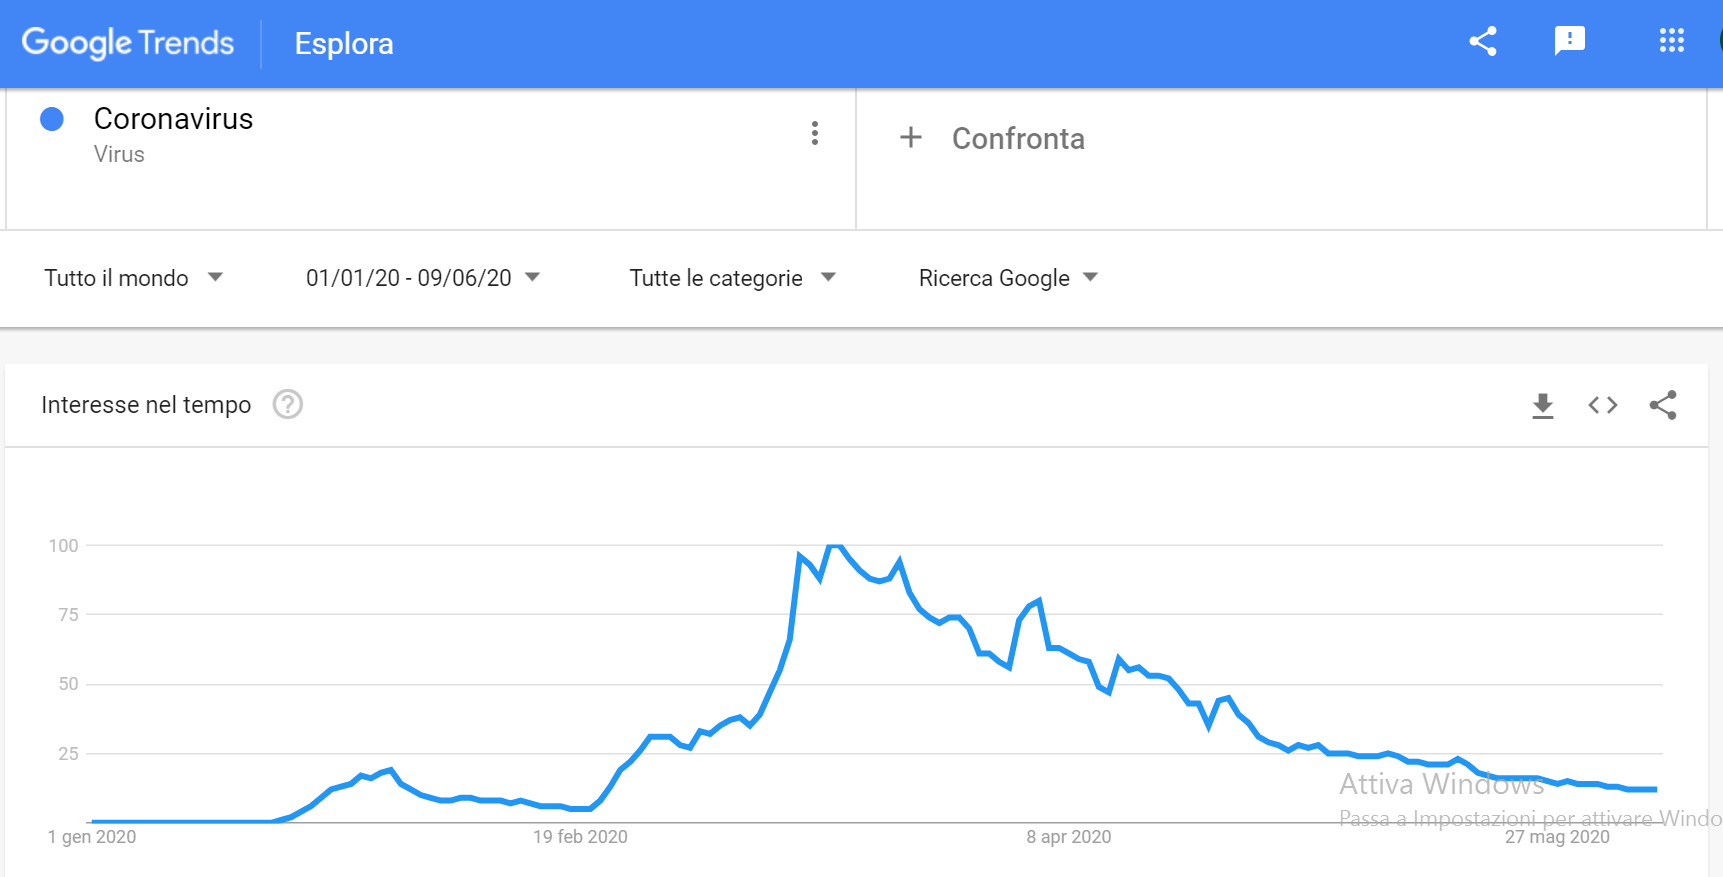The width and height of the screenshot is (1723, 877).
Task: Click the peak of the trend line at 100
Action: pos(835,546)
